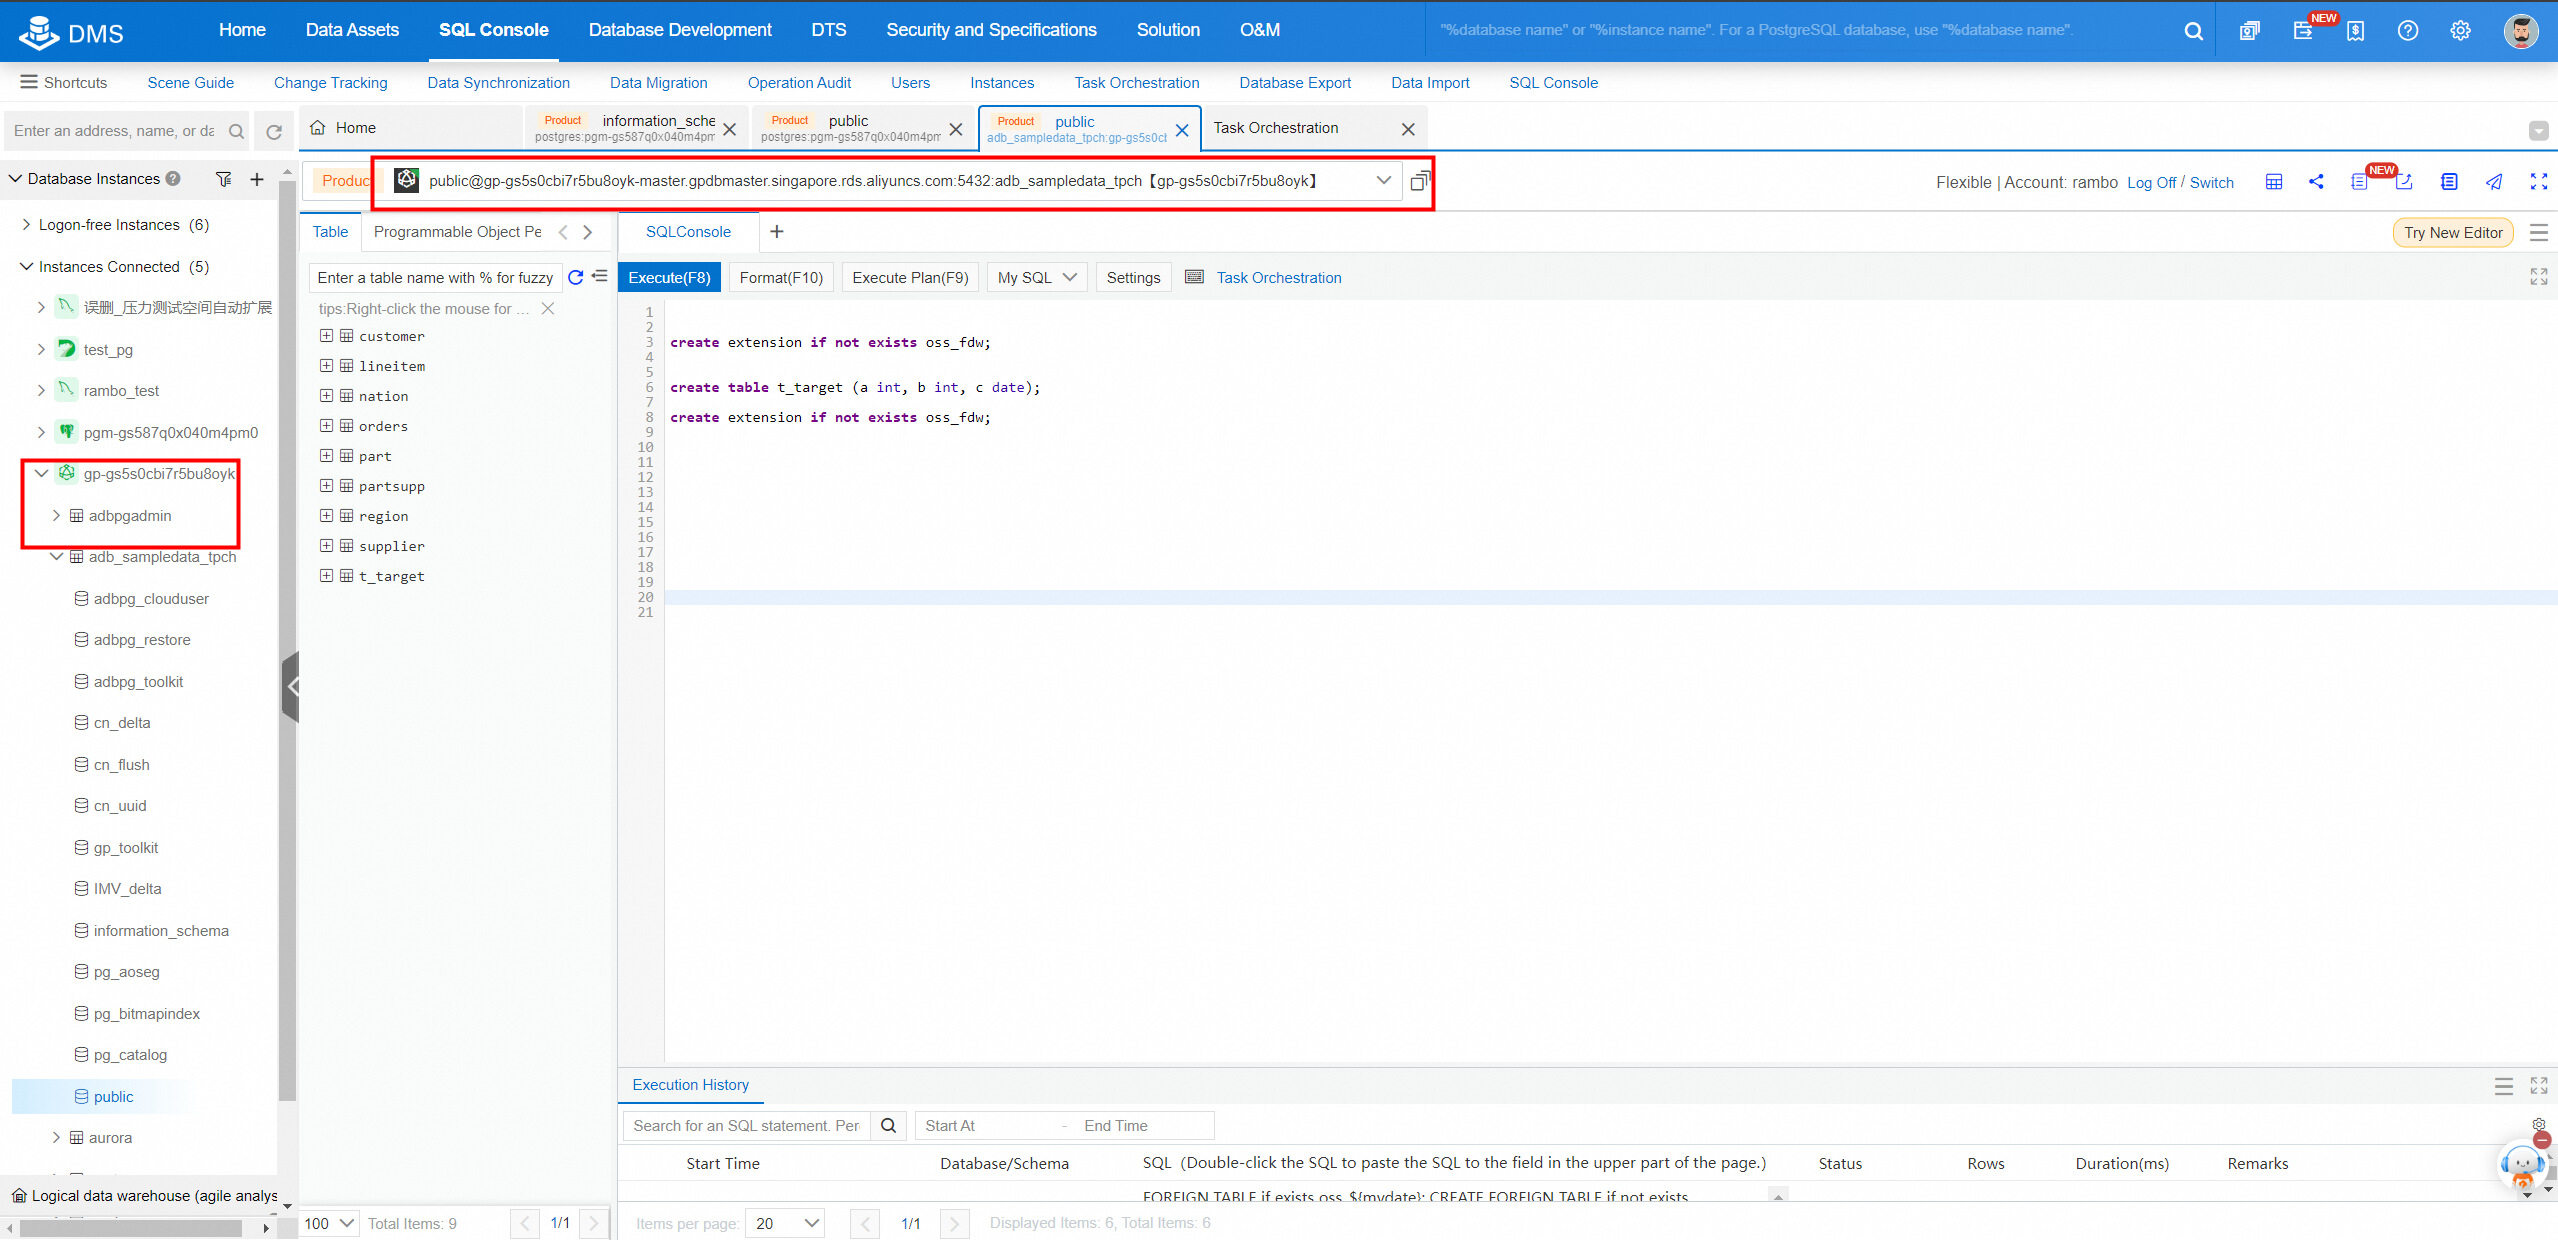2558x1240 pixels.
Task: Open Database Development menu
Action: [680, 30]
